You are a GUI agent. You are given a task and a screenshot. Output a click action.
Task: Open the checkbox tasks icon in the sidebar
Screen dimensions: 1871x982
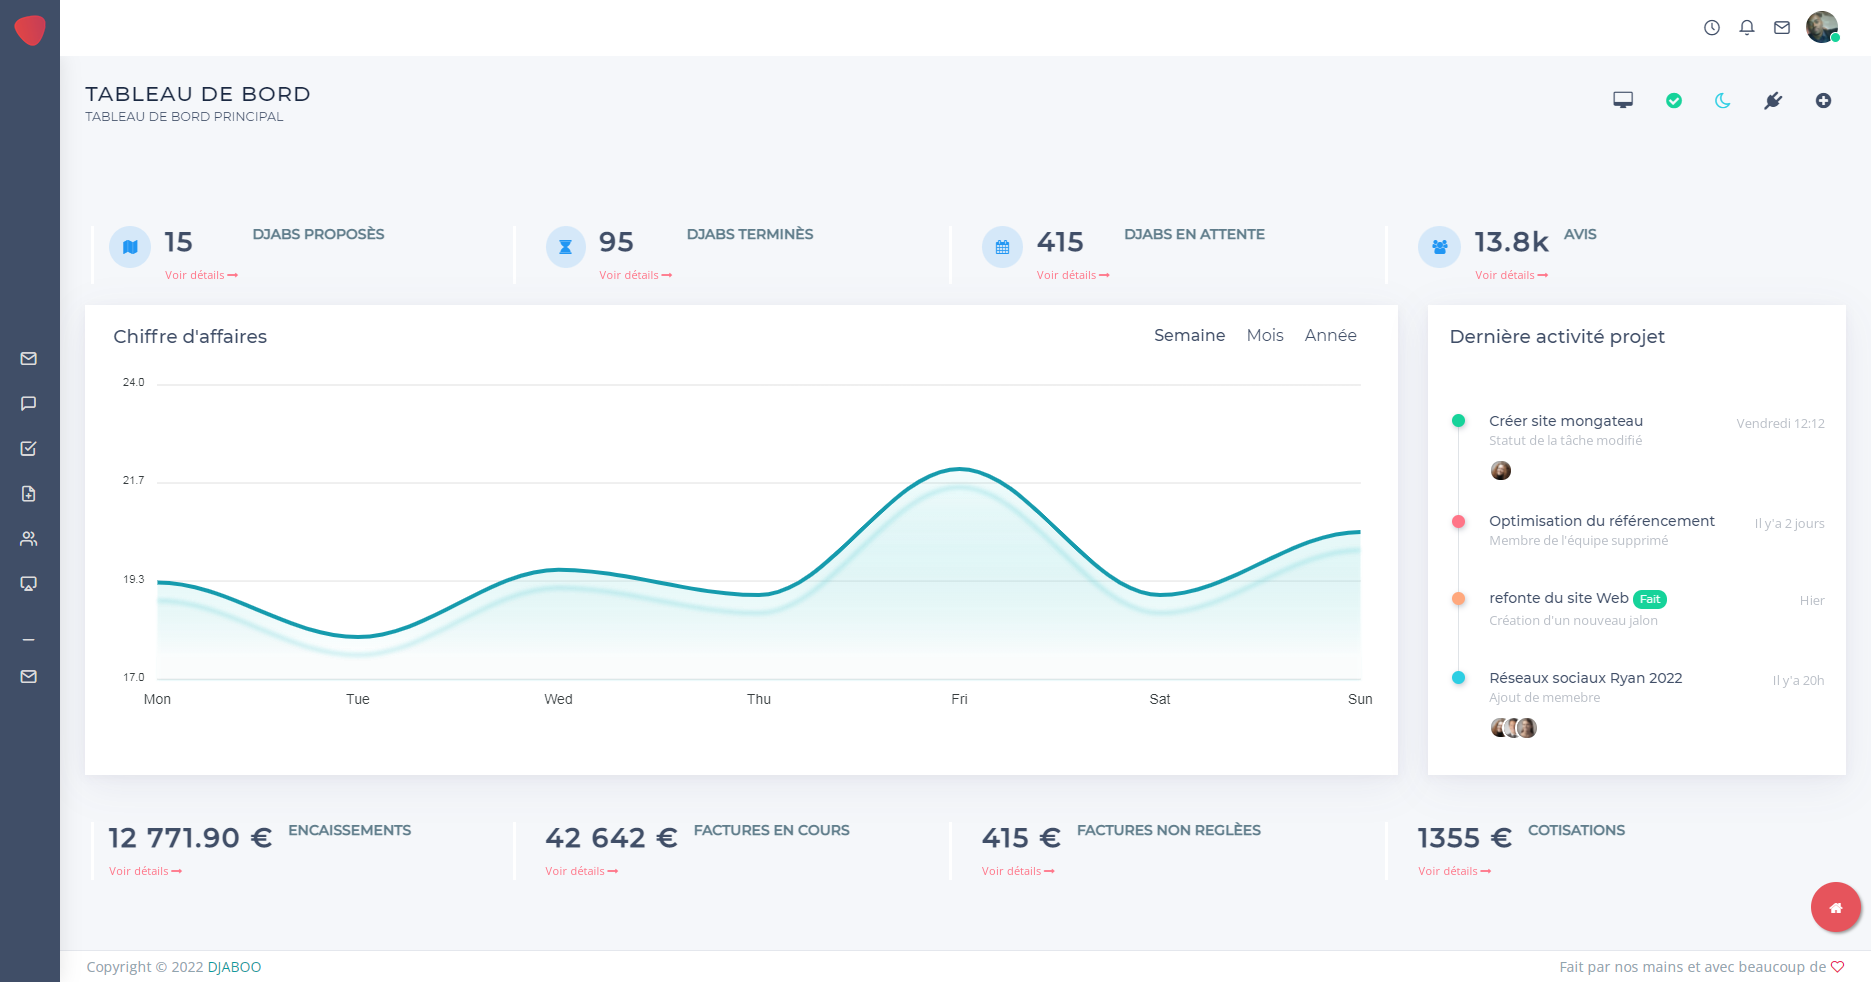(29, 449)
